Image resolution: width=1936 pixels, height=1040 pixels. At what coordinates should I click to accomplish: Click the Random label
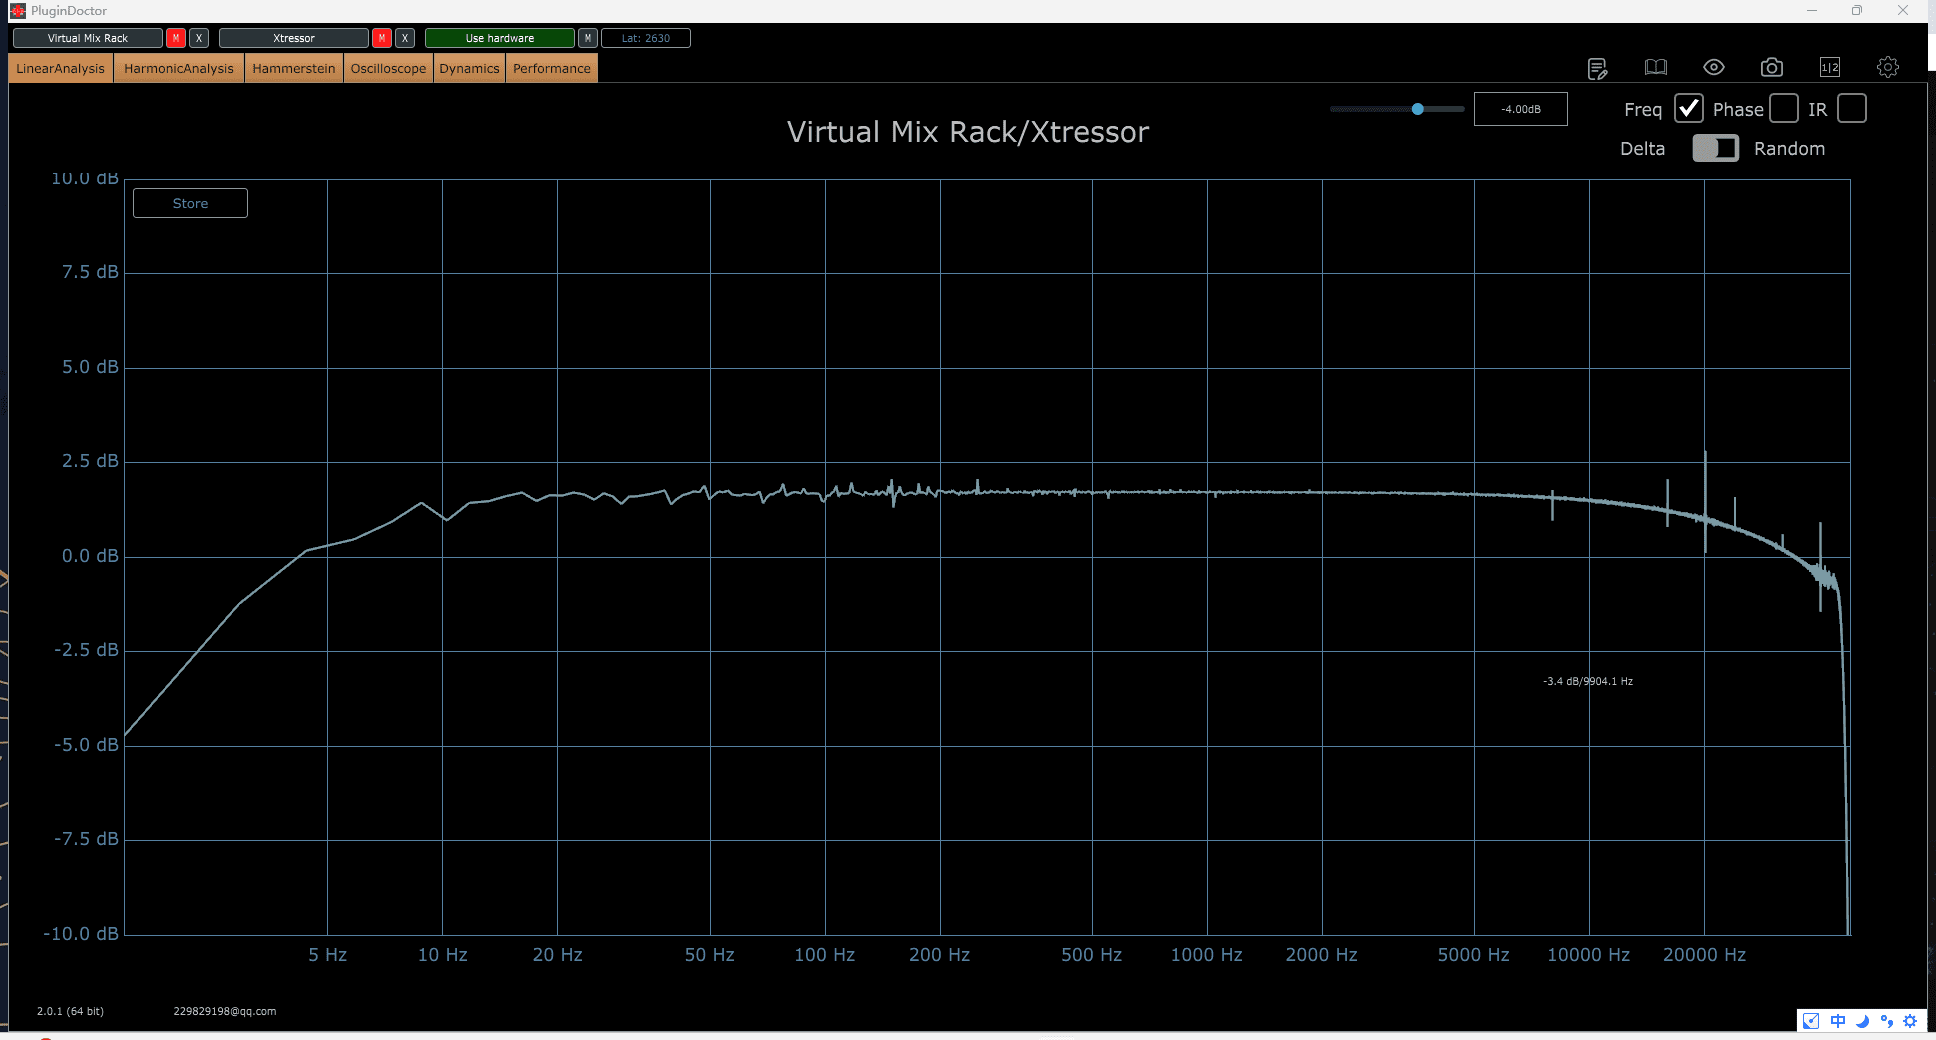1790,149
